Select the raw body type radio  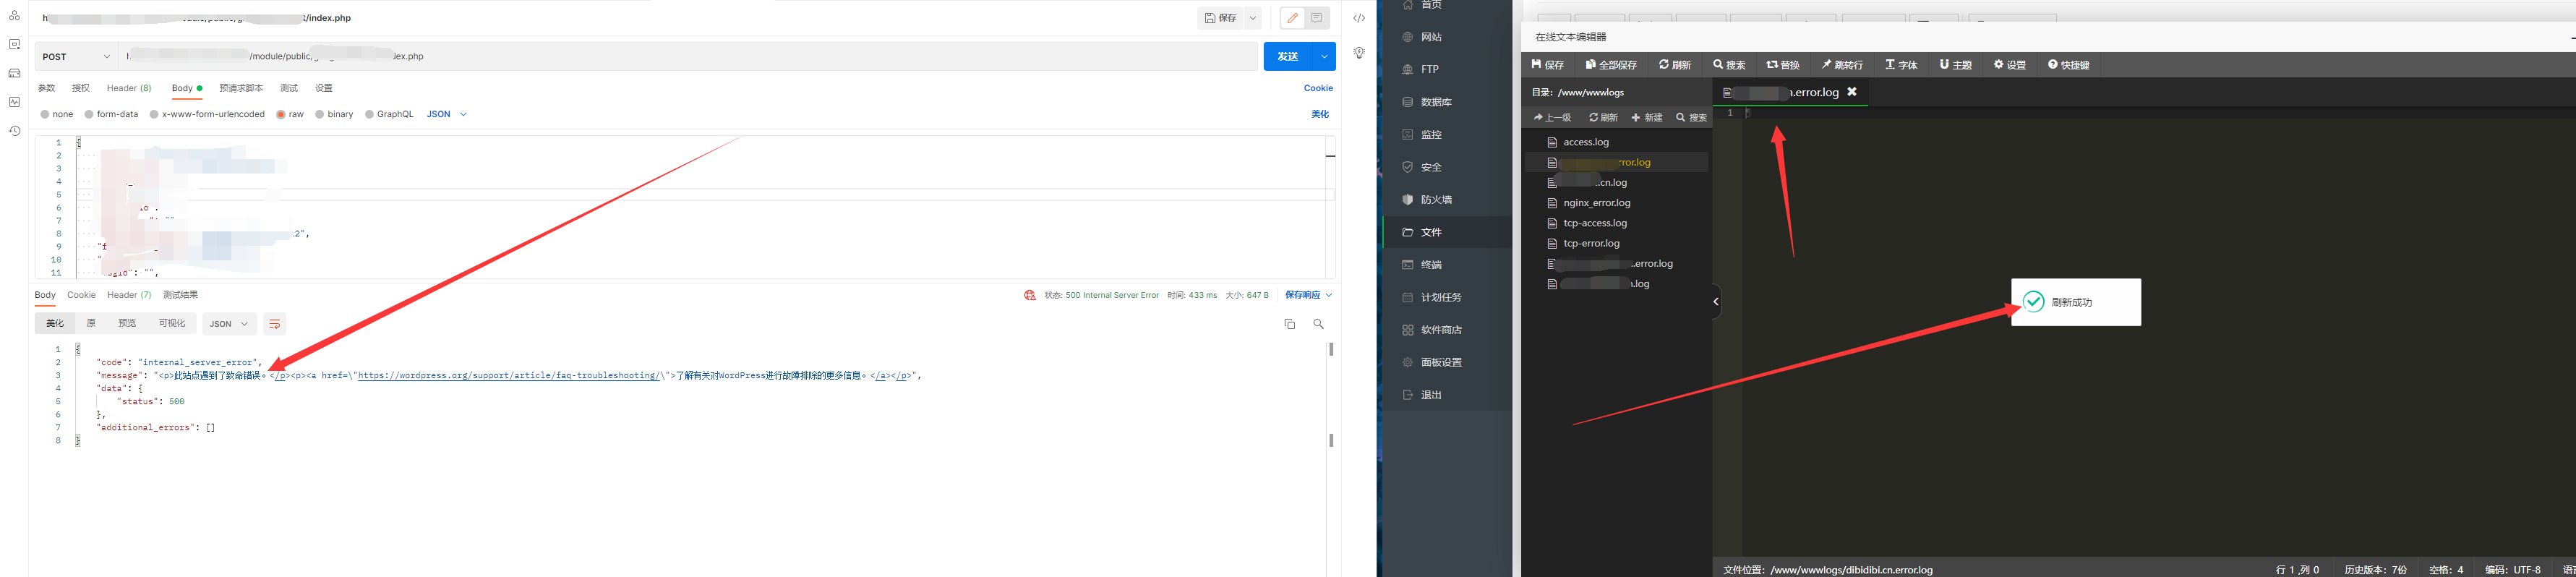(281, 115)
